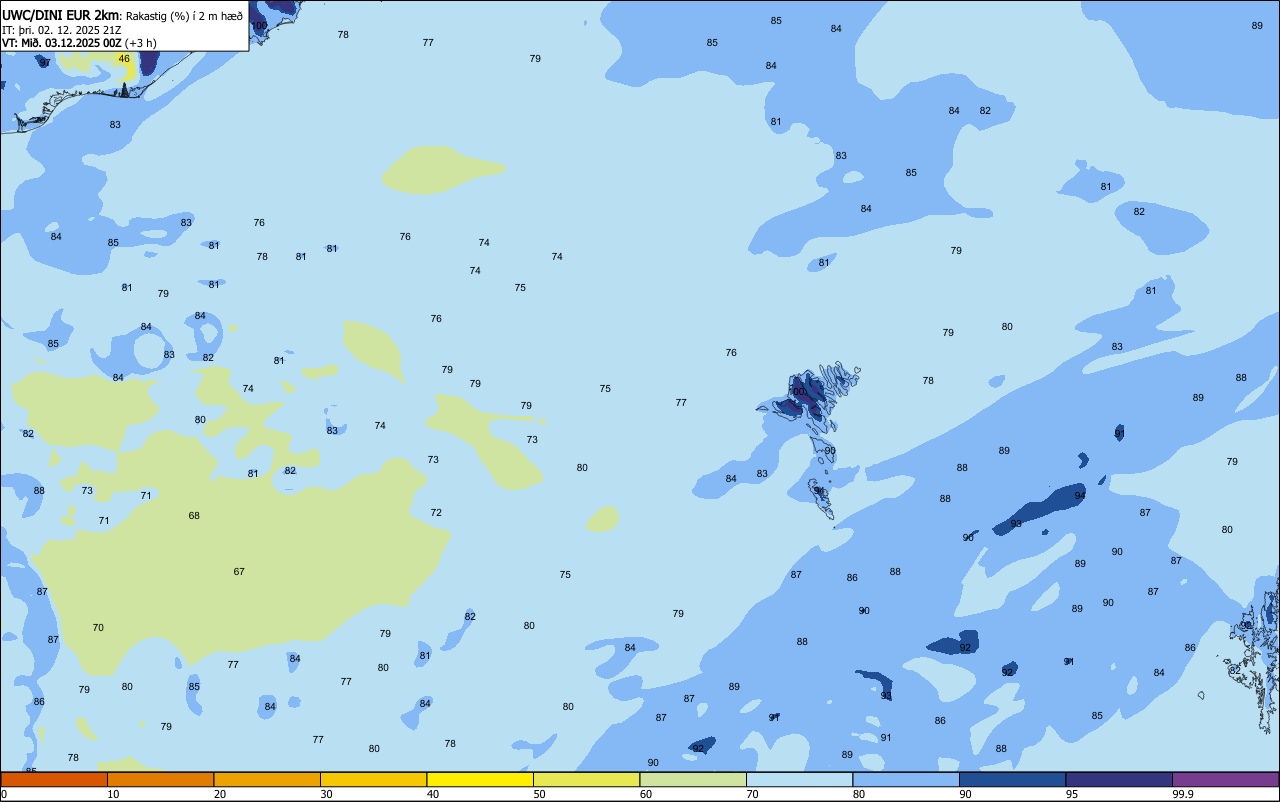Click the legend tick label '20'

point(220,794)
